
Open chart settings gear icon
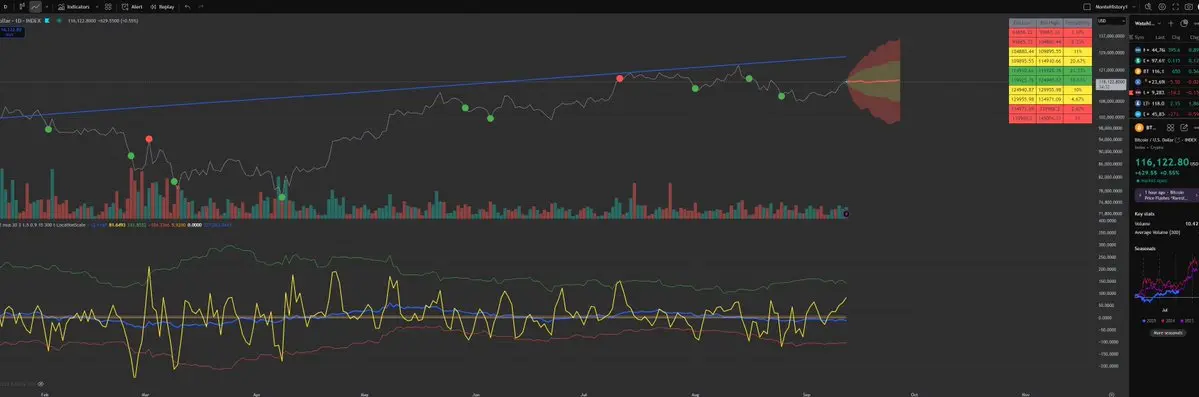click(x=1162, y=6)
